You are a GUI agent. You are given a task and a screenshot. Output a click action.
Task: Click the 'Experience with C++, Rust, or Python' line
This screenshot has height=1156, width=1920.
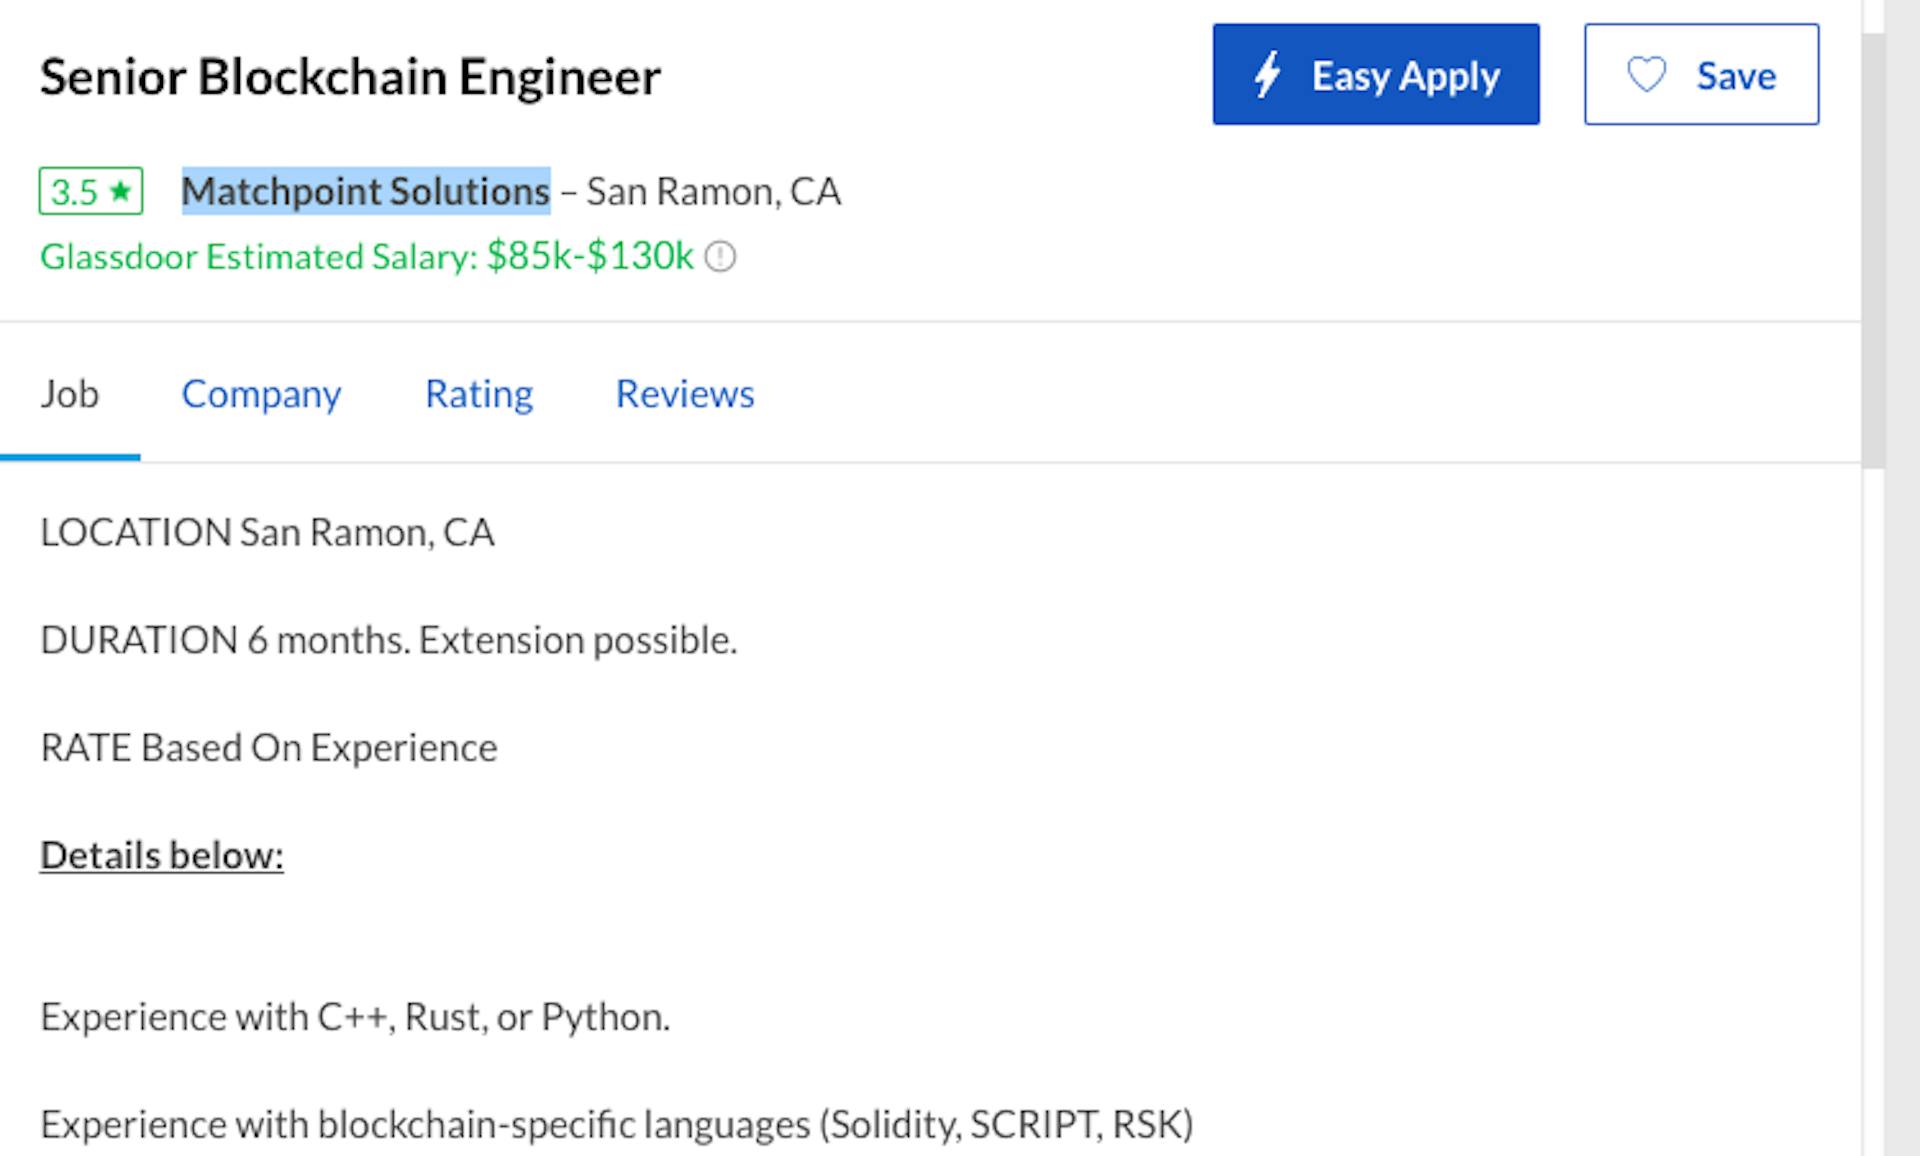[x=355, y=1017]
